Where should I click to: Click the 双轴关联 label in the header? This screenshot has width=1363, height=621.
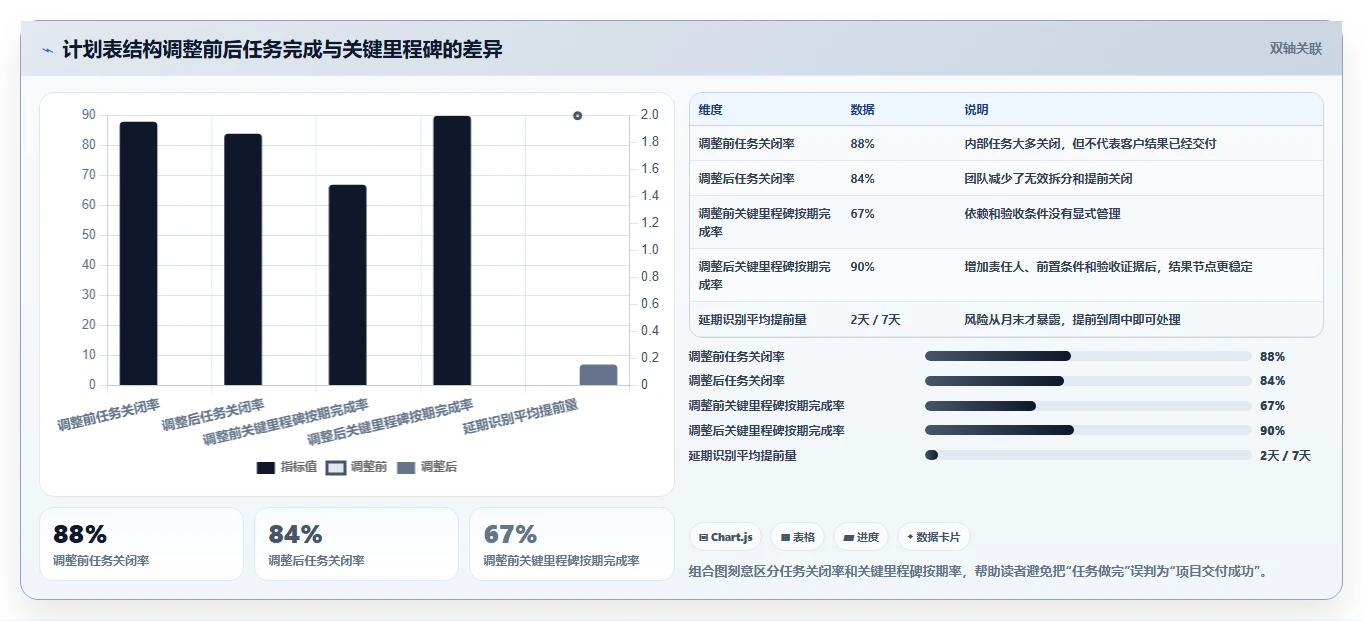pos(1295,49)
